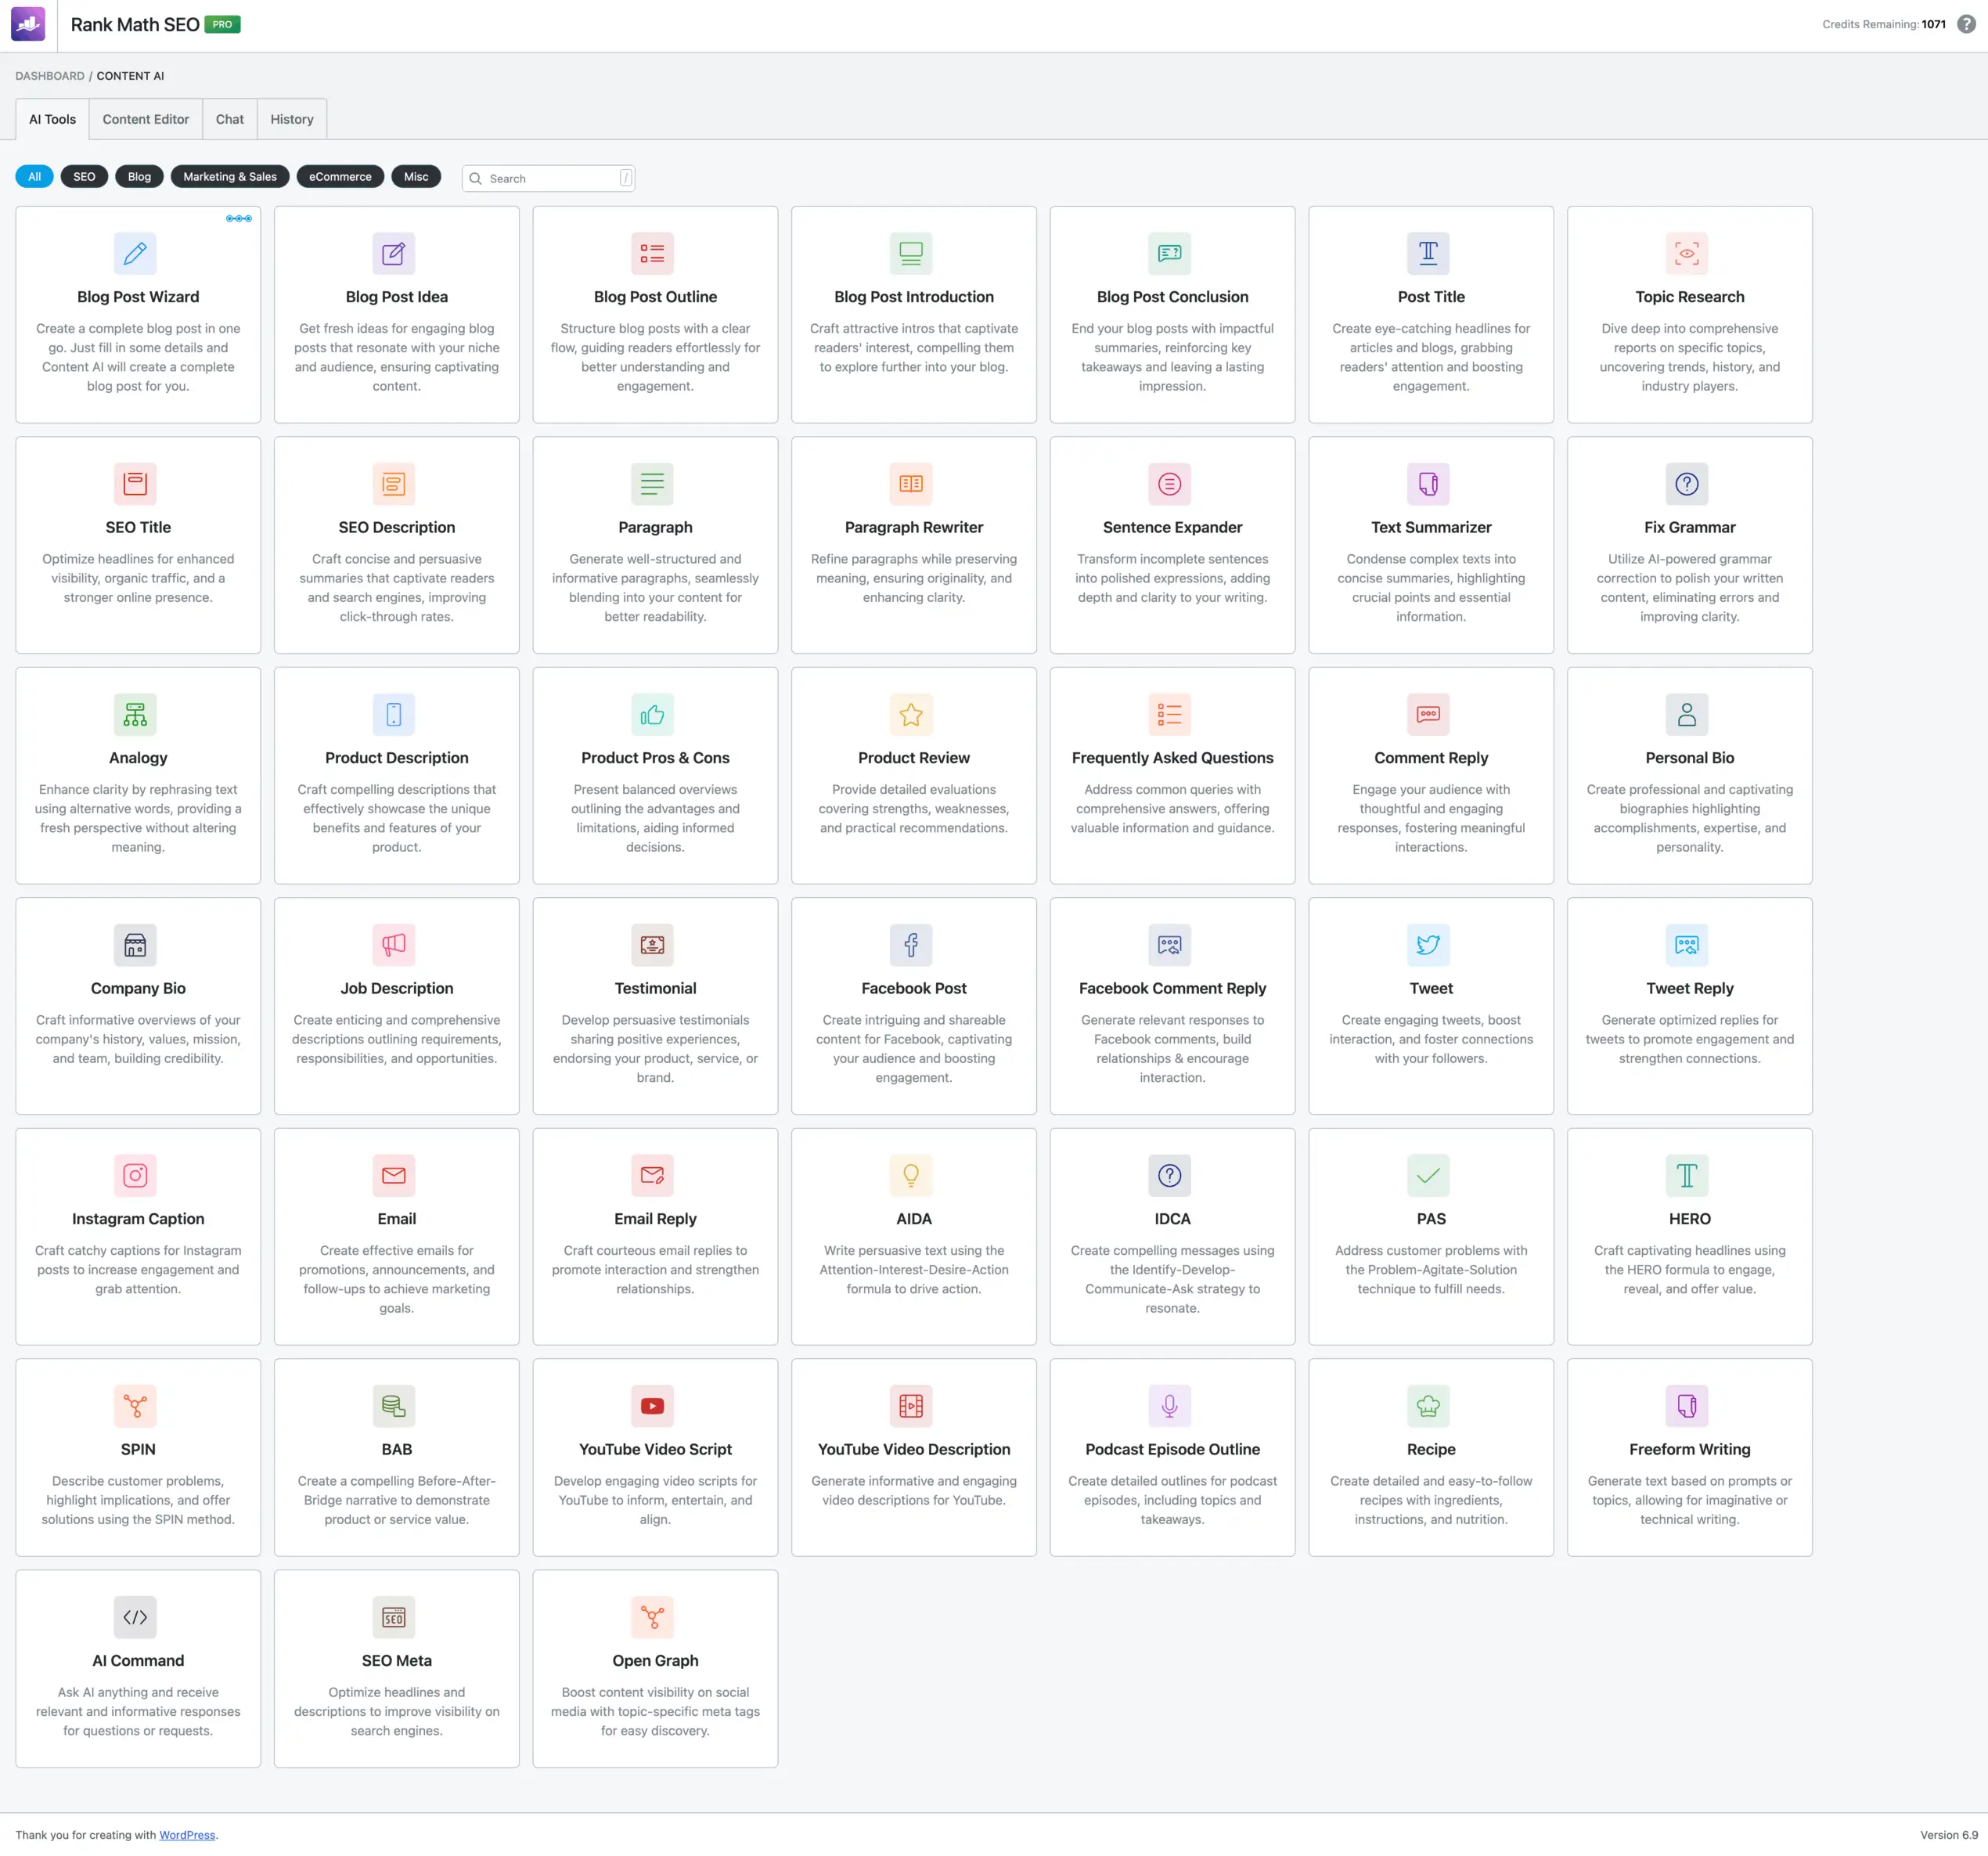Click the Rank Math logo
The image size is (1988, 1856).
tap(27, 23)
